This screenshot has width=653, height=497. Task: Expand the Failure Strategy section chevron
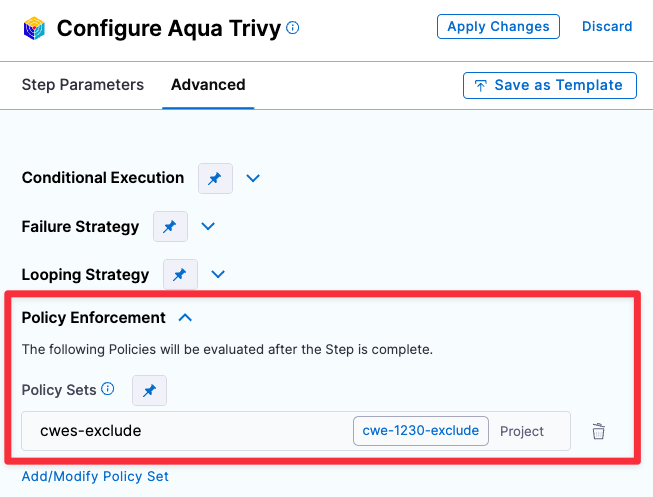pos(208,227)
